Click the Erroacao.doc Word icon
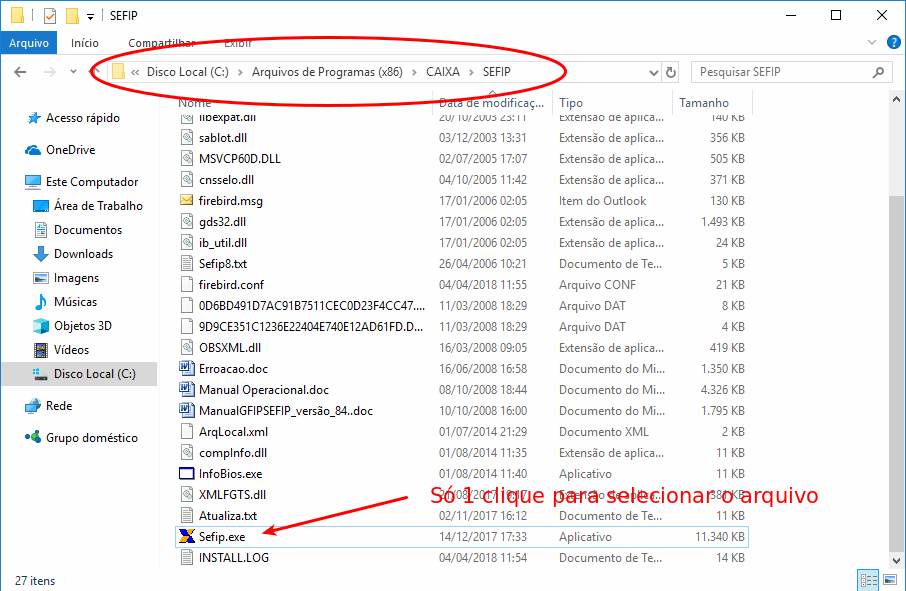Viewport: 906px width, 591px height. [x=187, y=369]
